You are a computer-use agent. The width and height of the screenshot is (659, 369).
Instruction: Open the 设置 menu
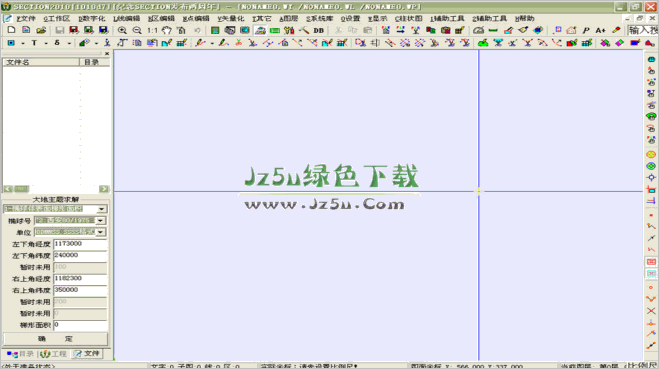[x=350, y=18]
